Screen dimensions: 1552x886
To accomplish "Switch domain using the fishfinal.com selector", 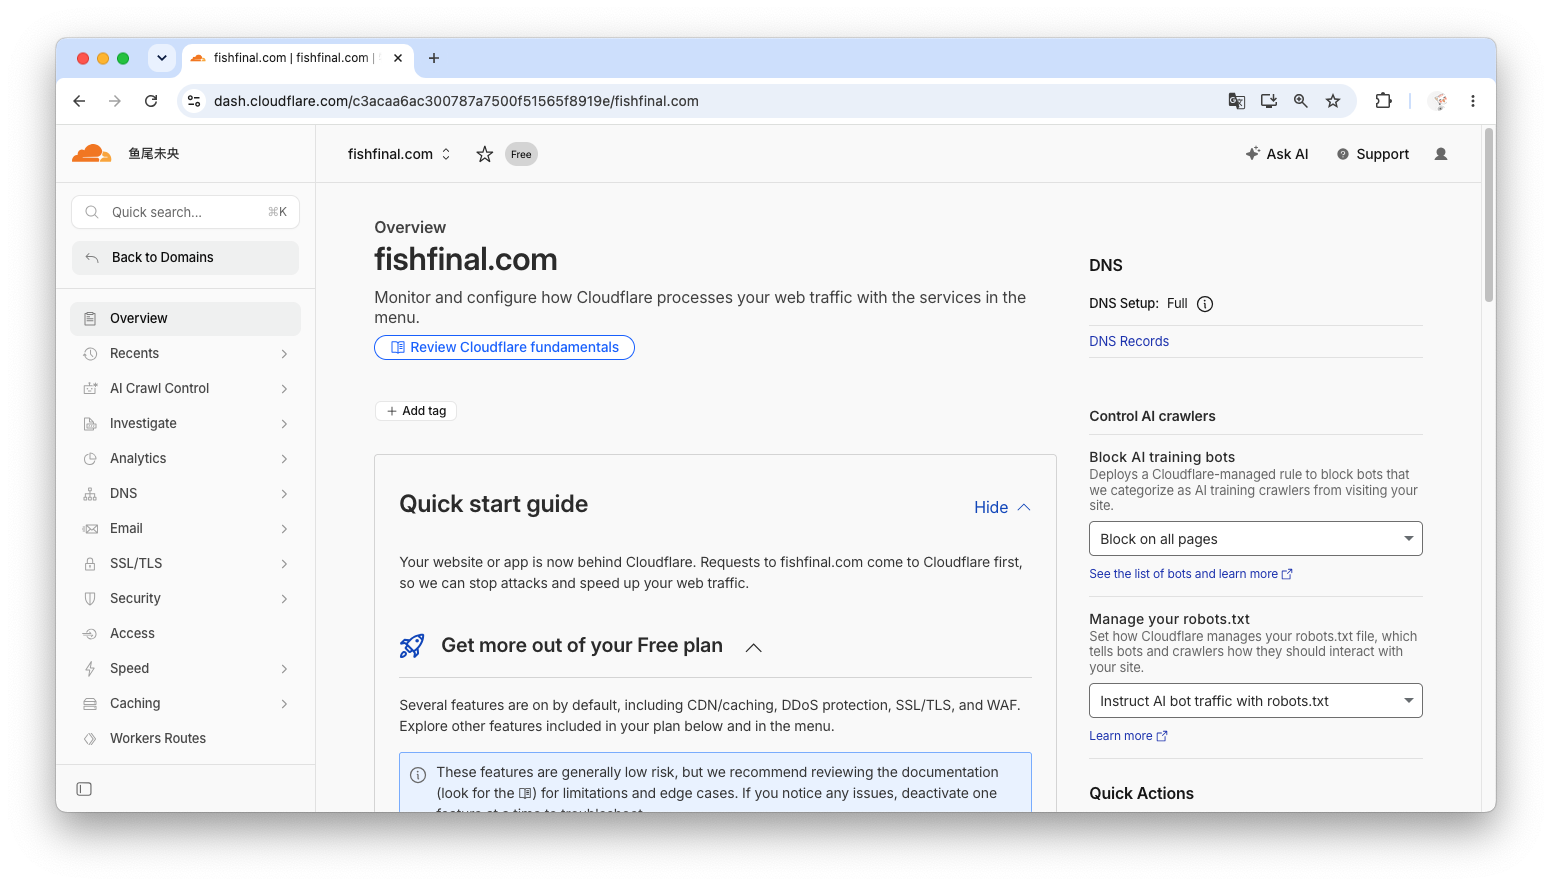I will tap(399, 154).
